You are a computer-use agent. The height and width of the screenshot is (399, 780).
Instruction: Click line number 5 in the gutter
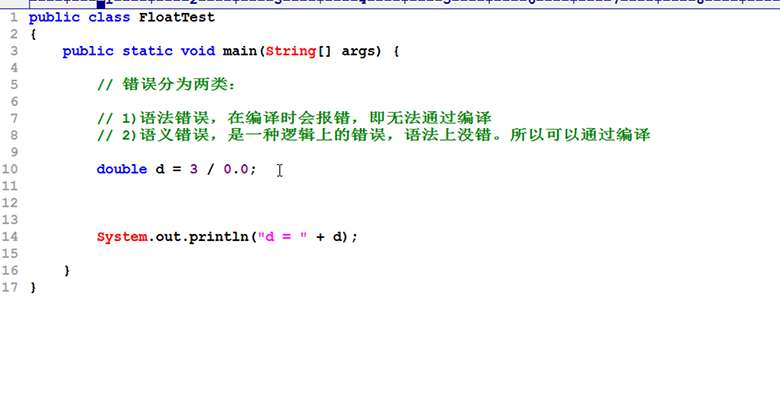pyautogui.click(x=13, y=85)
